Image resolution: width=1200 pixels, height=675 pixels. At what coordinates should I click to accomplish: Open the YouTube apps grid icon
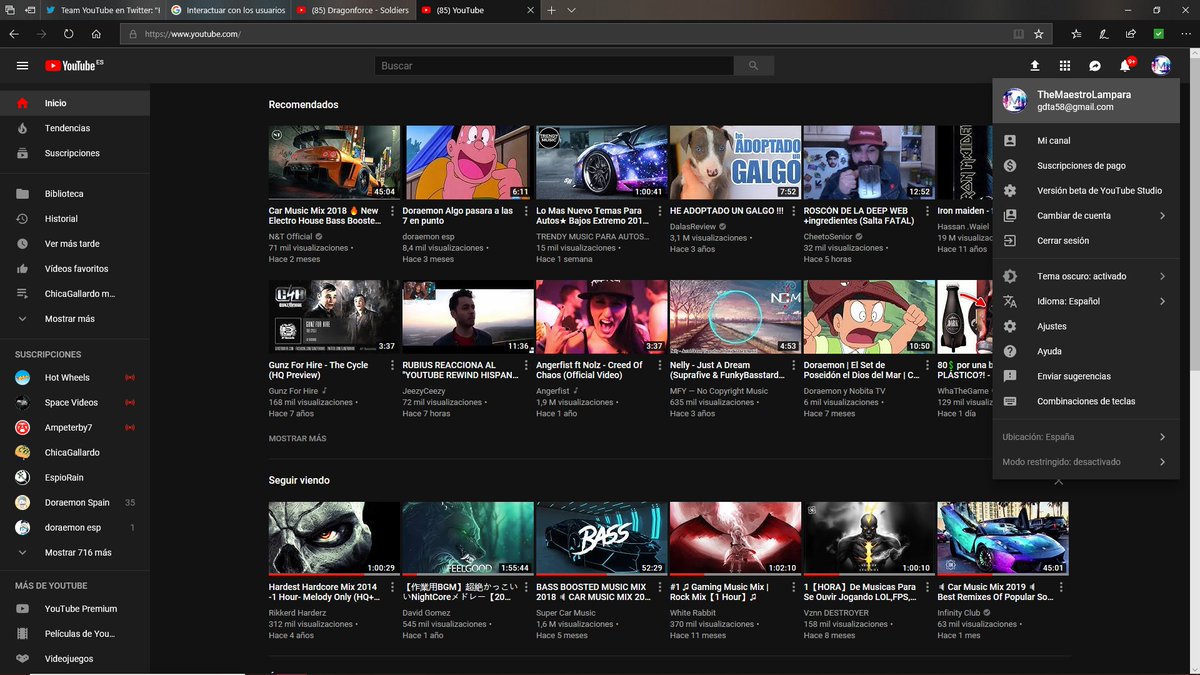pos(1065,66)
